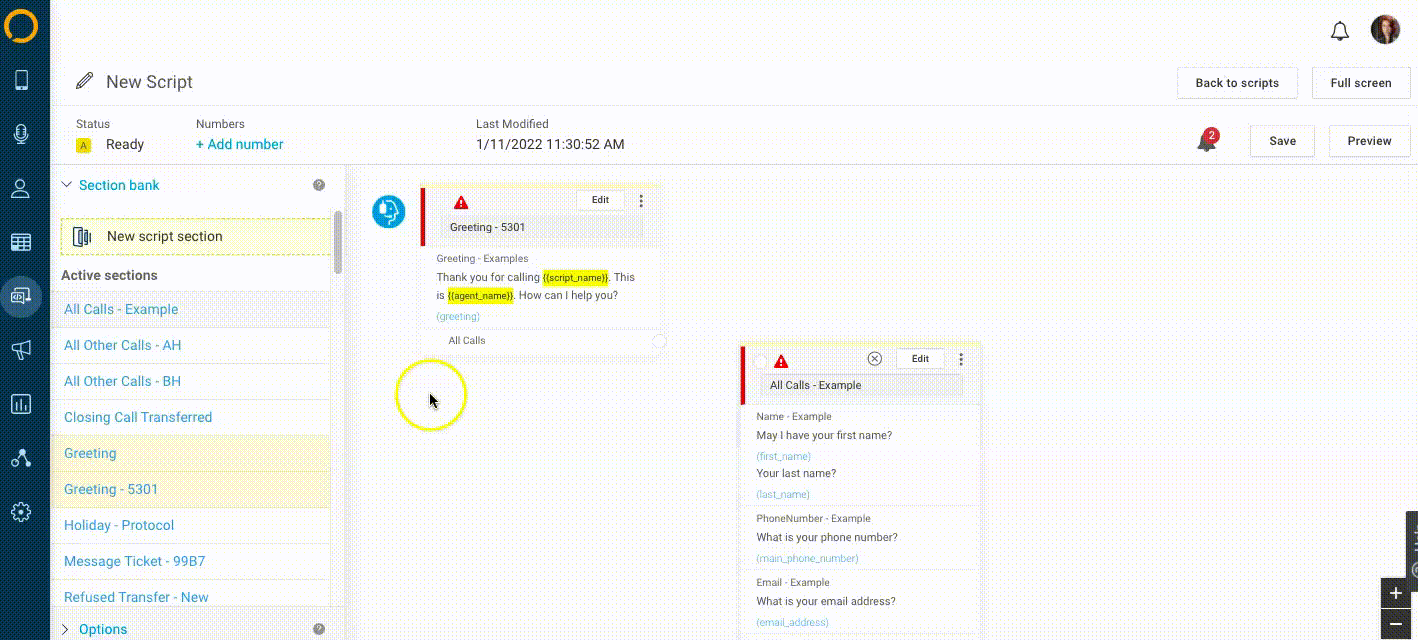Click the help icon beside Section bank
The height and width of the screenshot is (640, 1418).
(319, 185)
